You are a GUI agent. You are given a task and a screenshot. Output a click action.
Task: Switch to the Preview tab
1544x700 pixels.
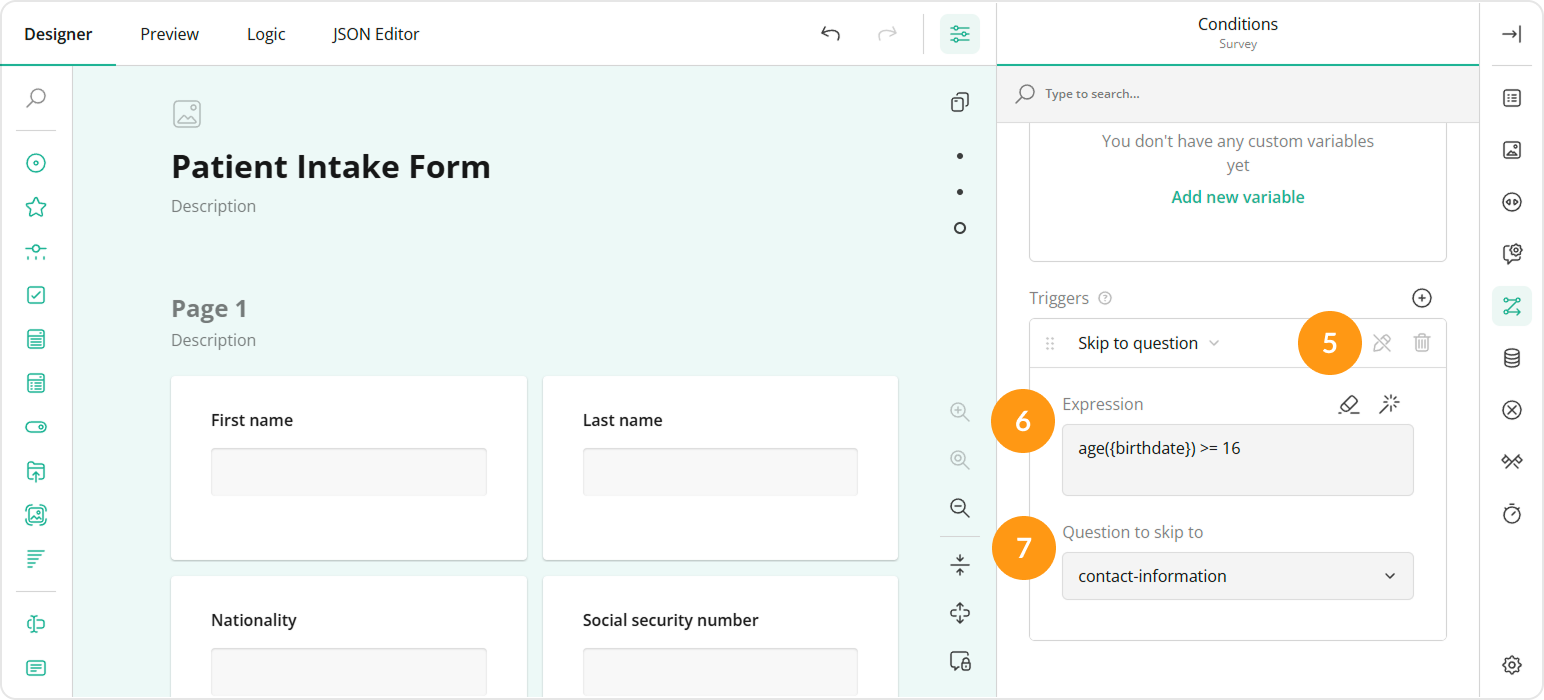click(168, 33)
